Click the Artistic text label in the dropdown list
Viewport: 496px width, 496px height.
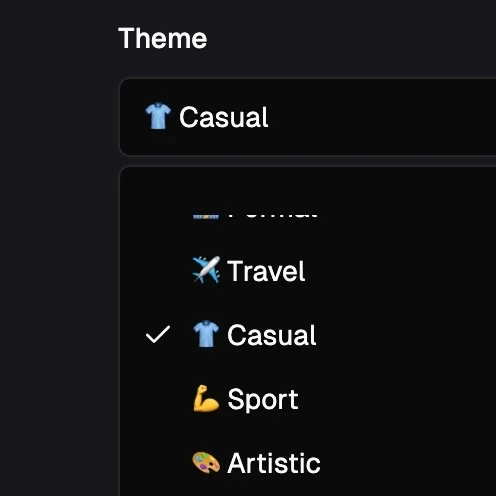pyautogui.click(x=274, y=463)
